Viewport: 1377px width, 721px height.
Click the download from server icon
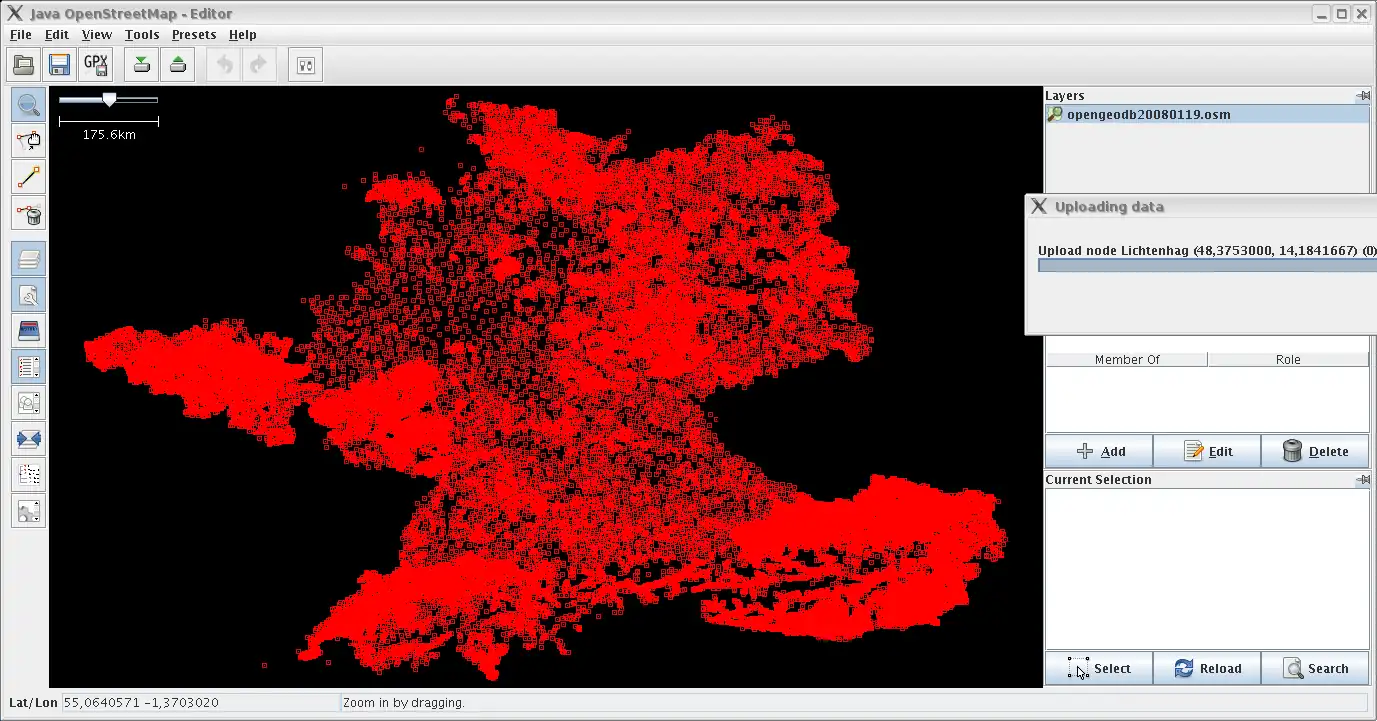coord(142,65)
